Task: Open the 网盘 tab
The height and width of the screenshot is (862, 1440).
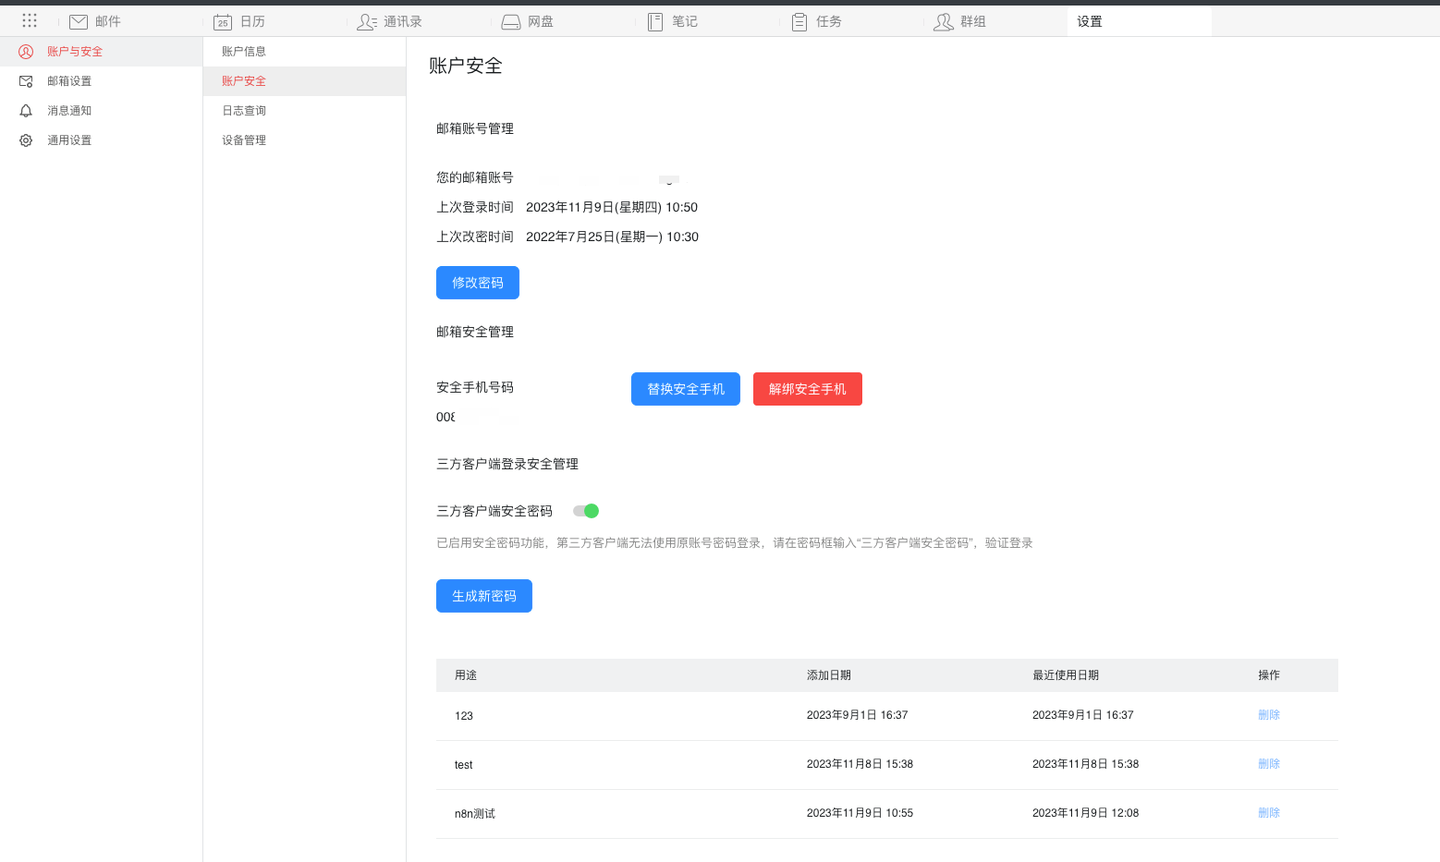Action: 541,22
